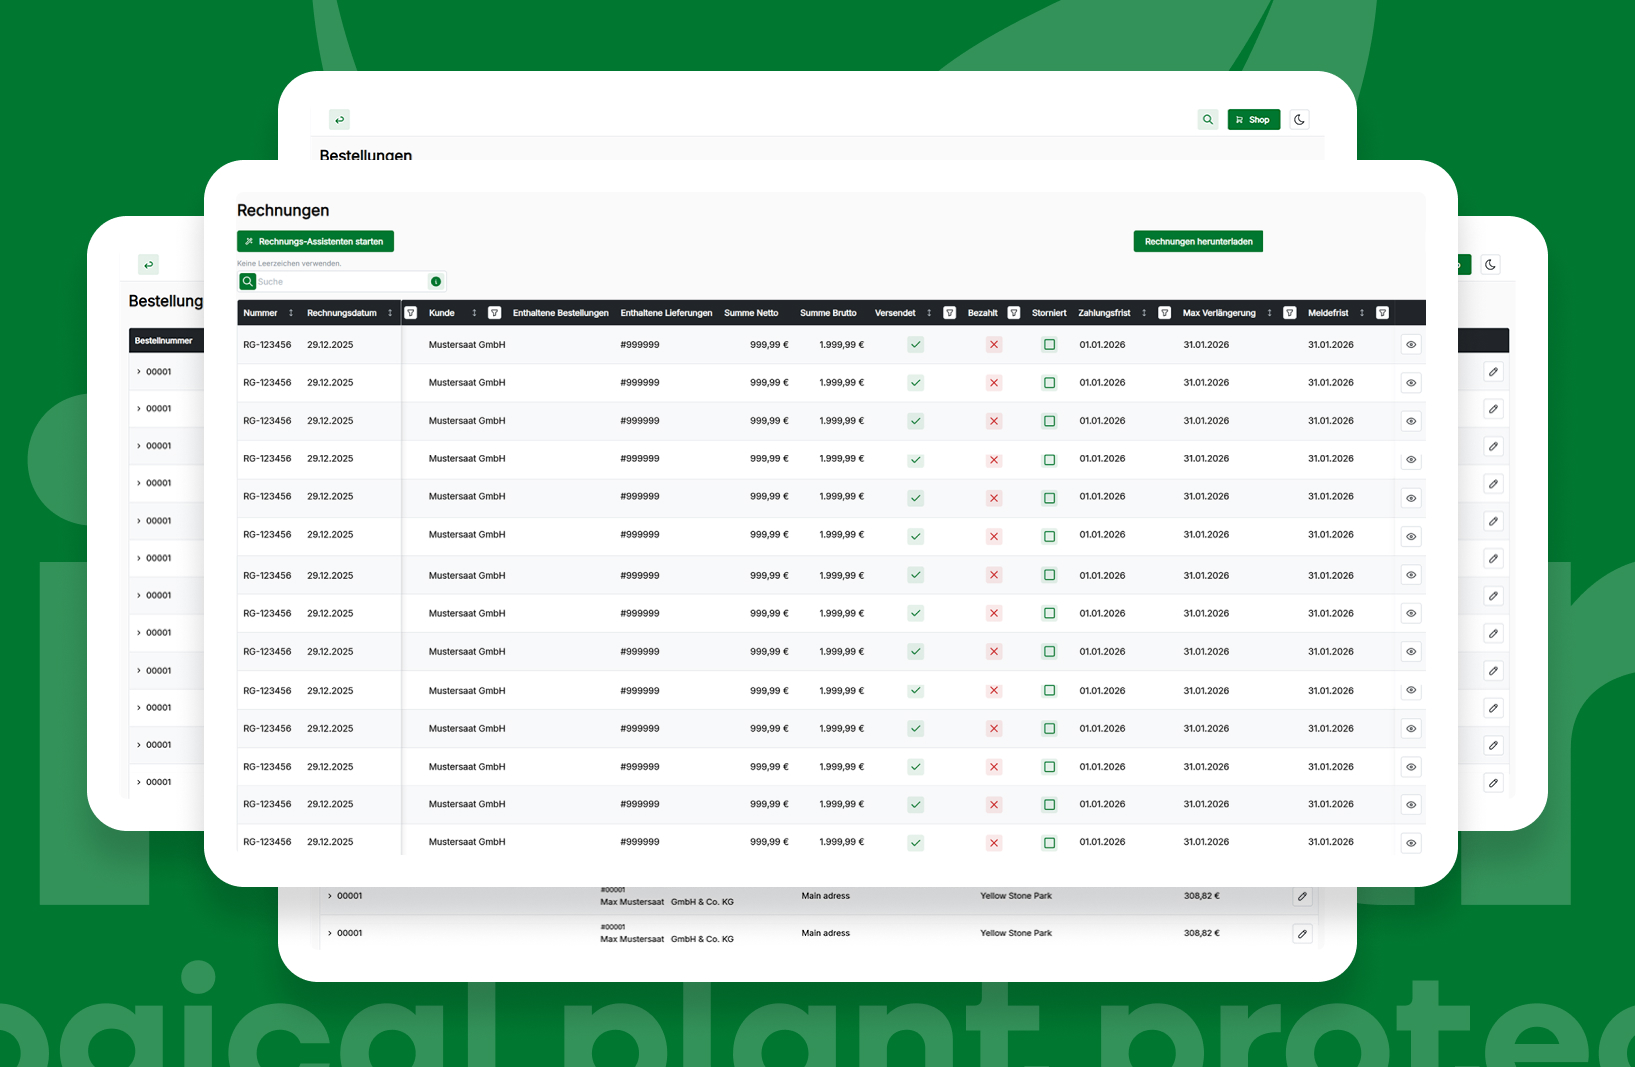Click the eye icon in first invoice row
Viewport: 1635px width, 1067px height.
[x=1411, y=345]
